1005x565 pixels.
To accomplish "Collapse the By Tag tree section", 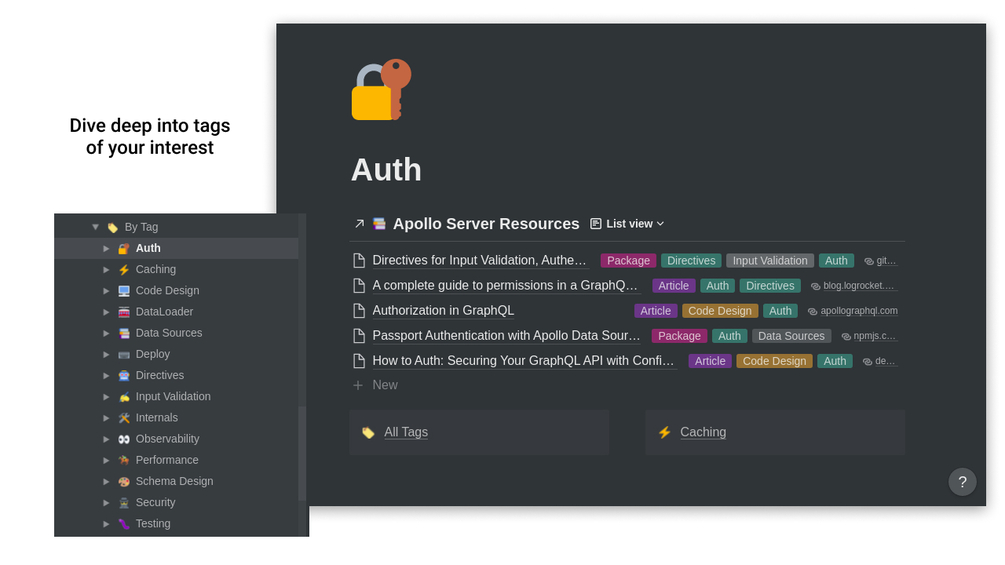I will 96,227.
